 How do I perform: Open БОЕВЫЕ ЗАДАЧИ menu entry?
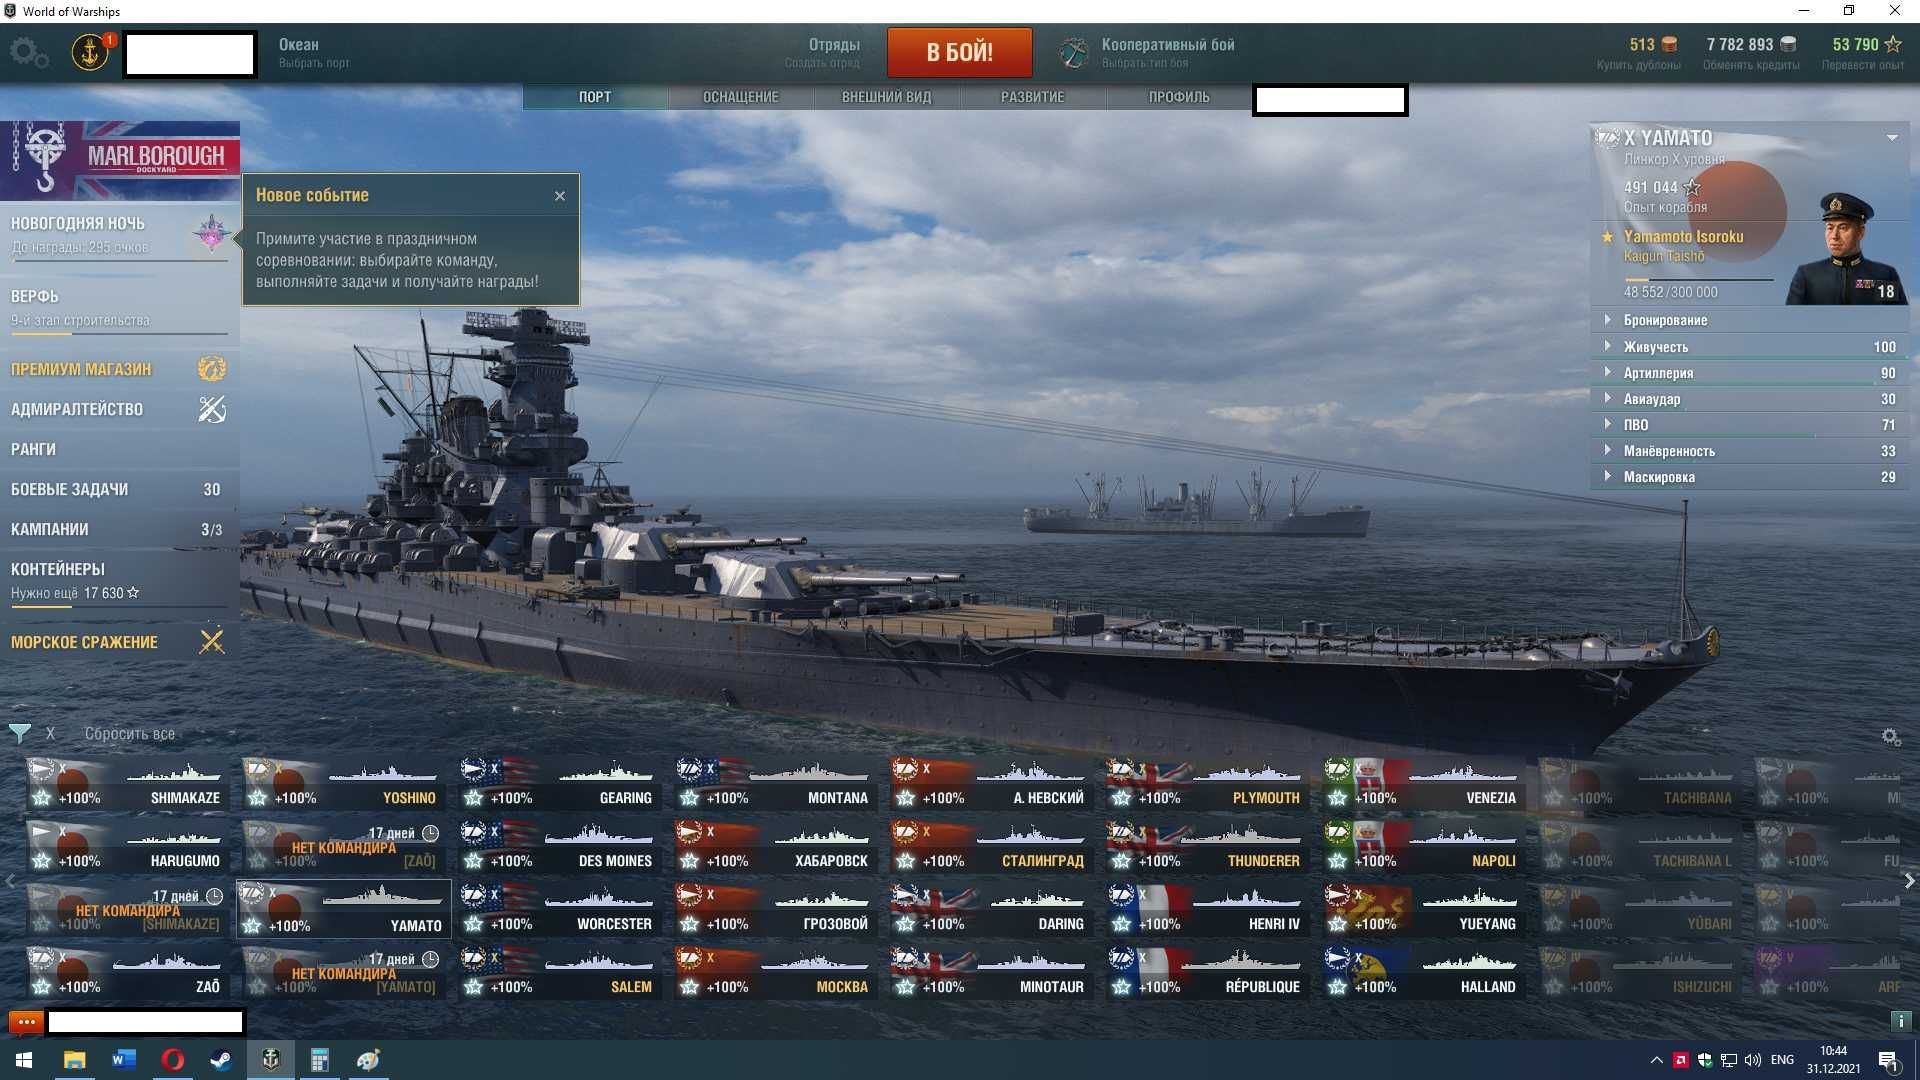(120, 489)
